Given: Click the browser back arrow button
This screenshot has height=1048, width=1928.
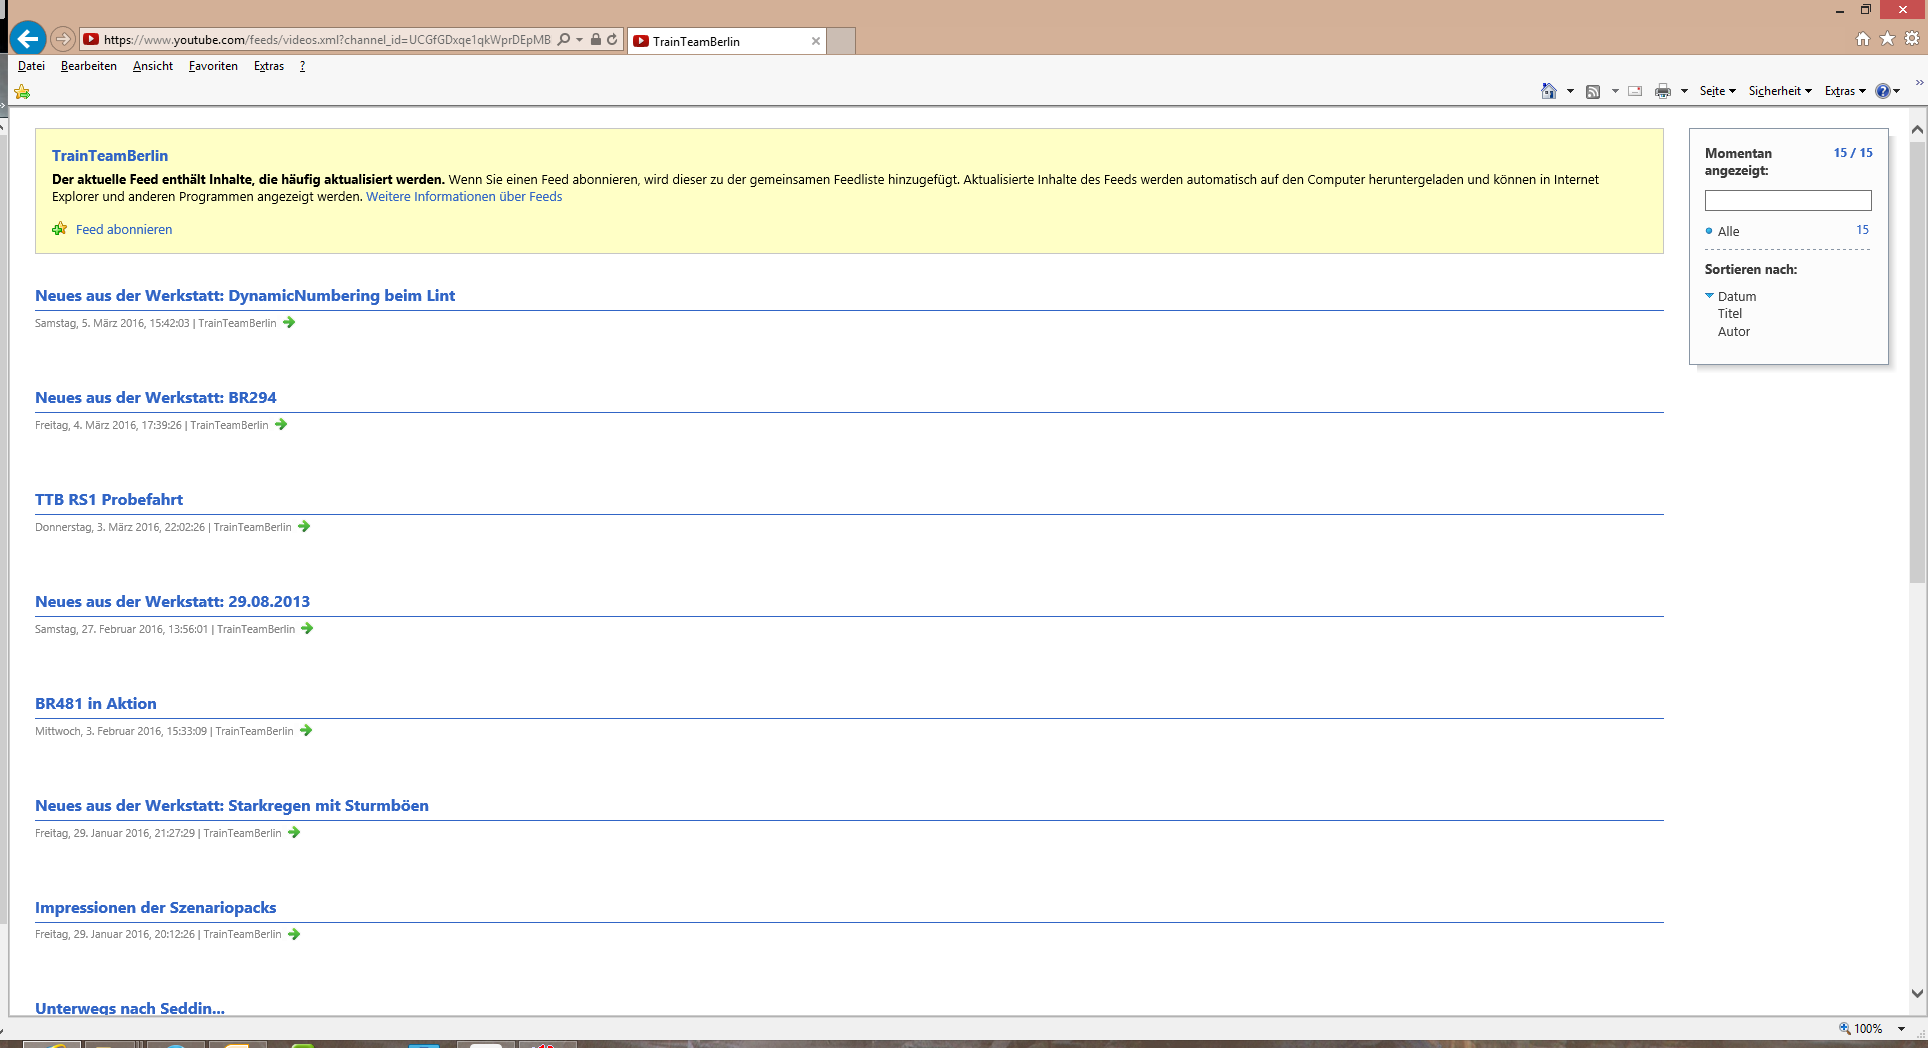Looking at the screenshot, I should (28, 39).
